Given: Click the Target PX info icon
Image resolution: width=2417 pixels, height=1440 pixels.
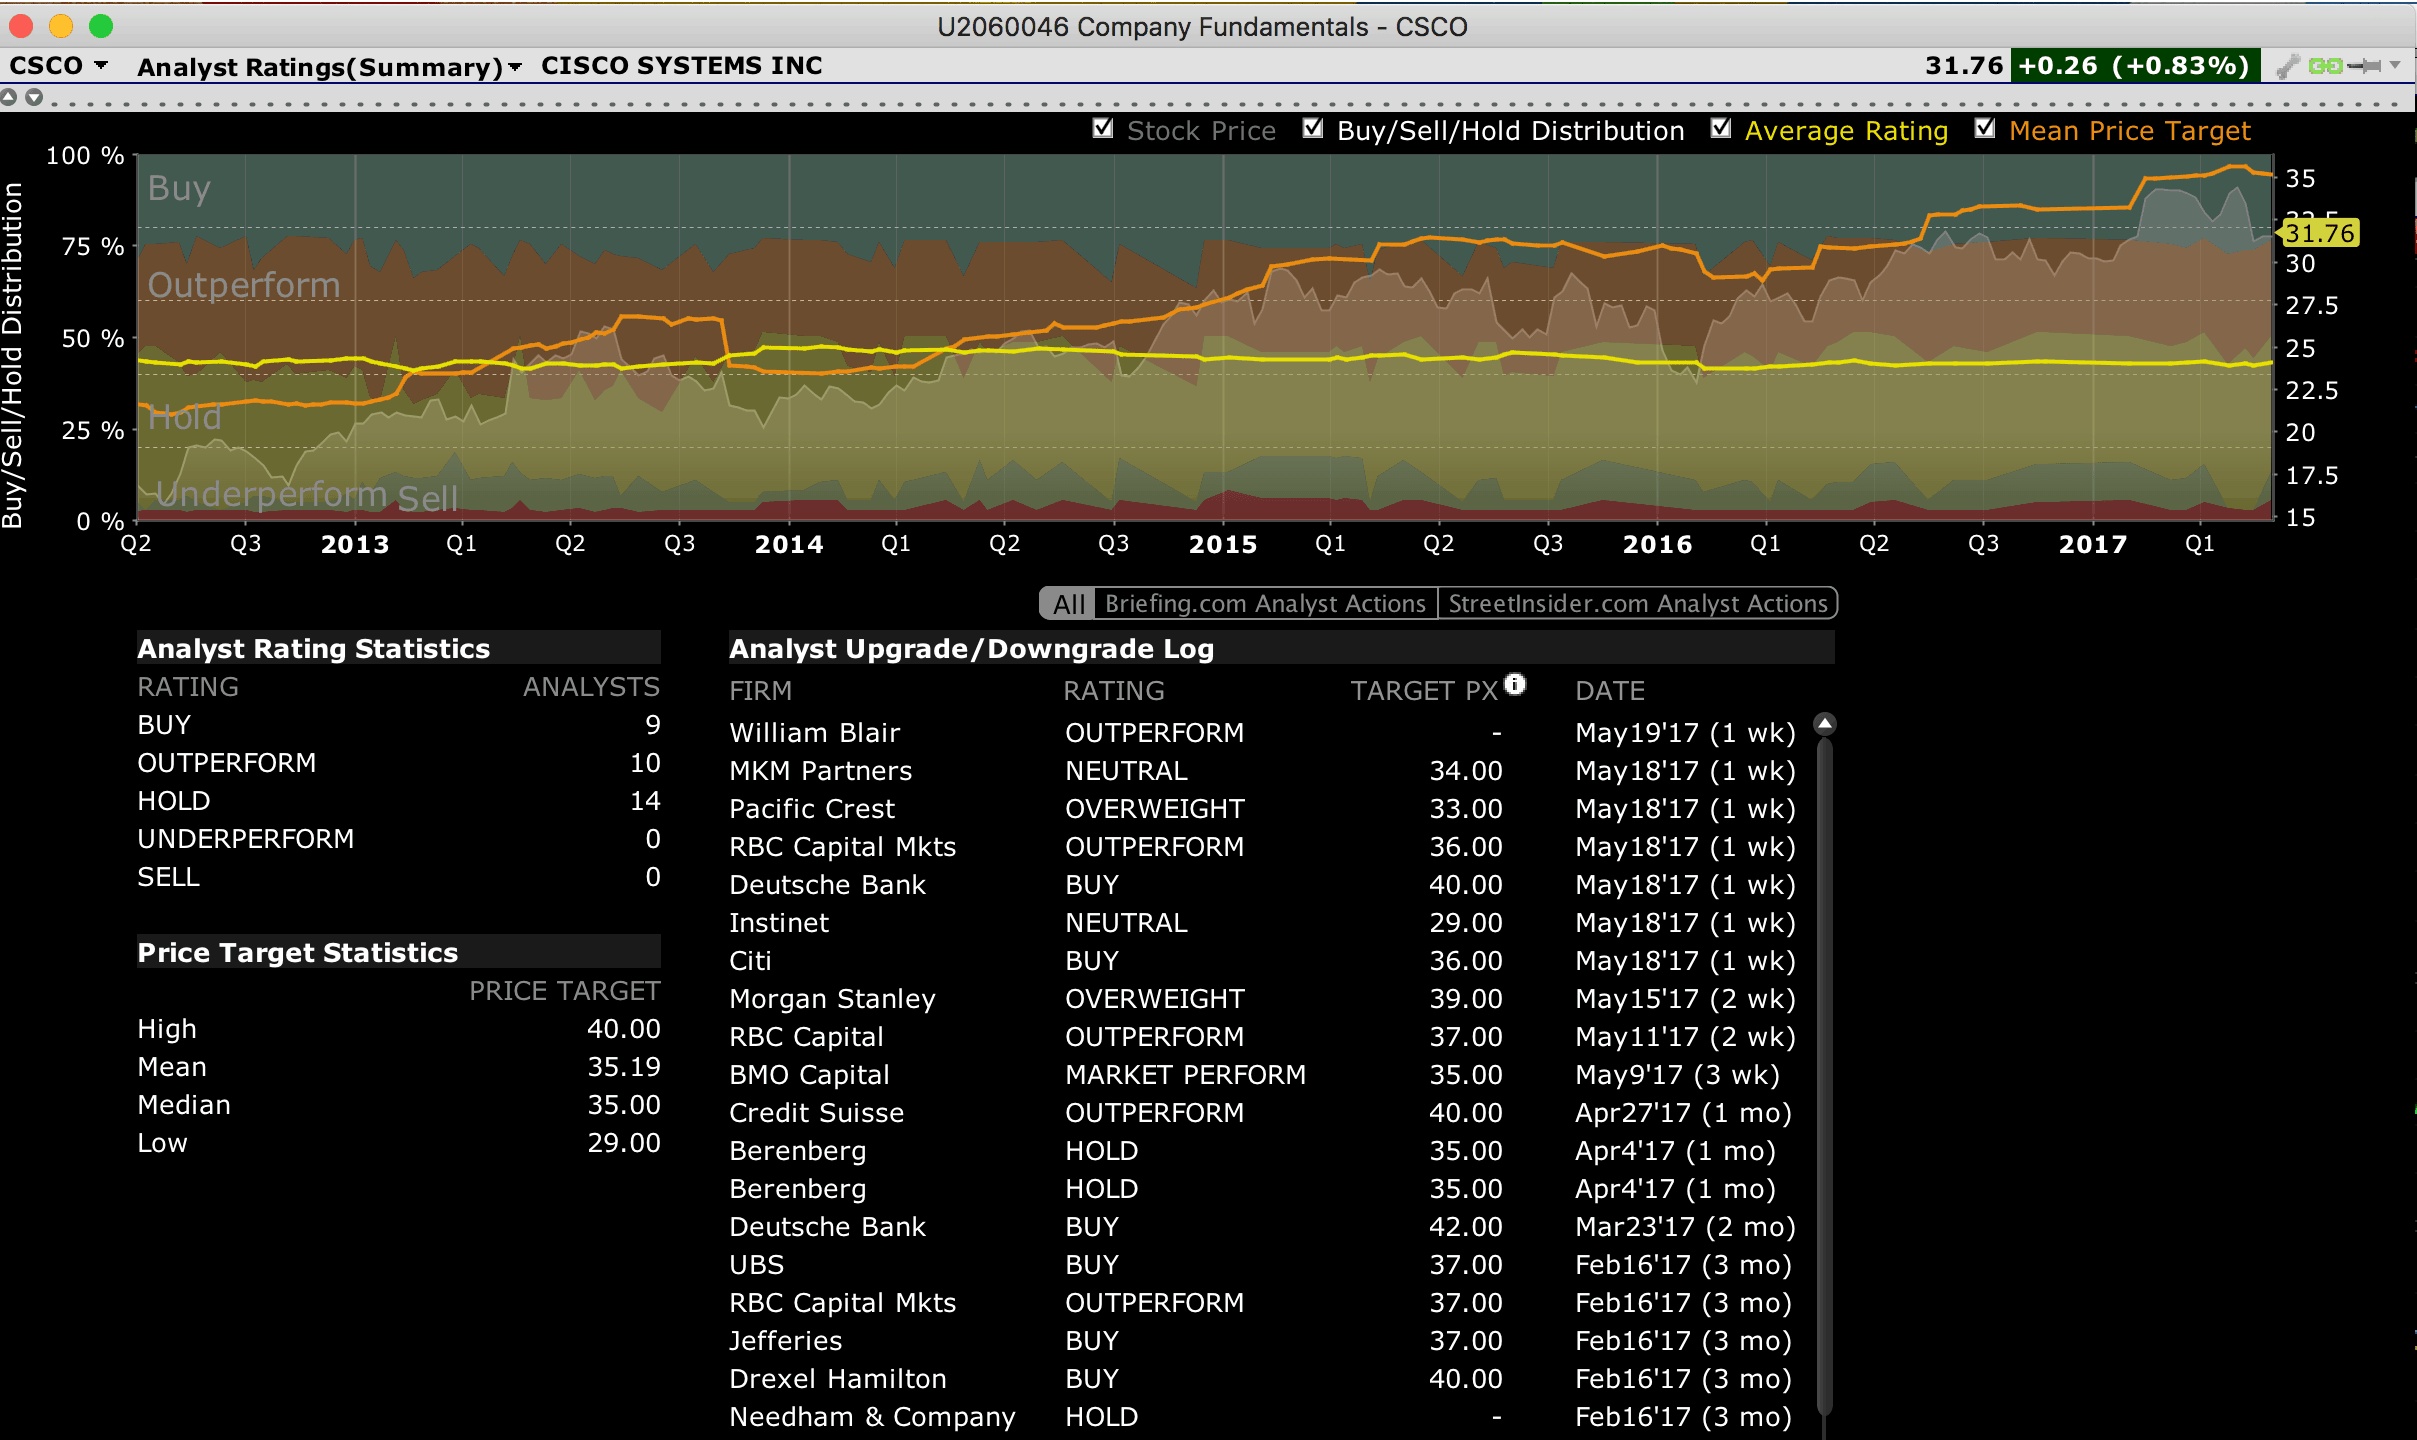Looking at the screenshot, I should (x=1516, y=684).
